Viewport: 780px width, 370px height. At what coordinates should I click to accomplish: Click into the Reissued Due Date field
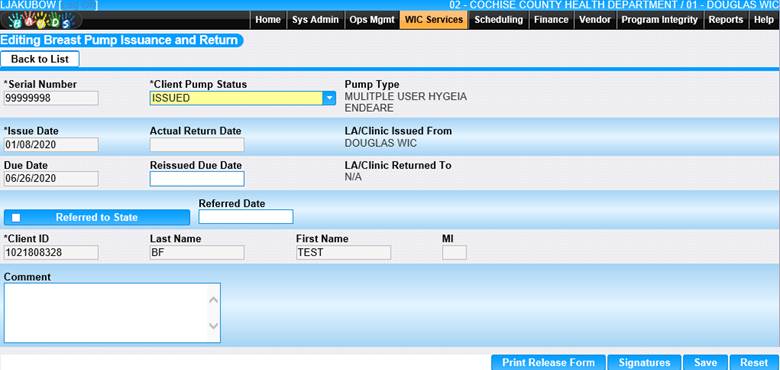[197, 179]
